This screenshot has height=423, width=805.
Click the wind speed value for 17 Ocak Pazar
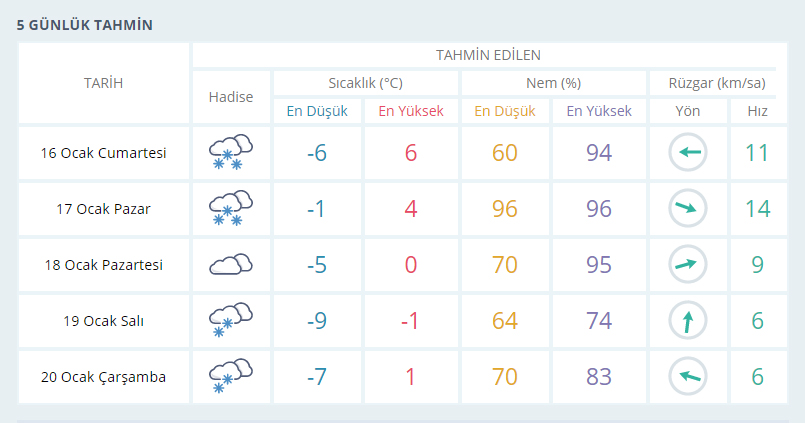757,209
